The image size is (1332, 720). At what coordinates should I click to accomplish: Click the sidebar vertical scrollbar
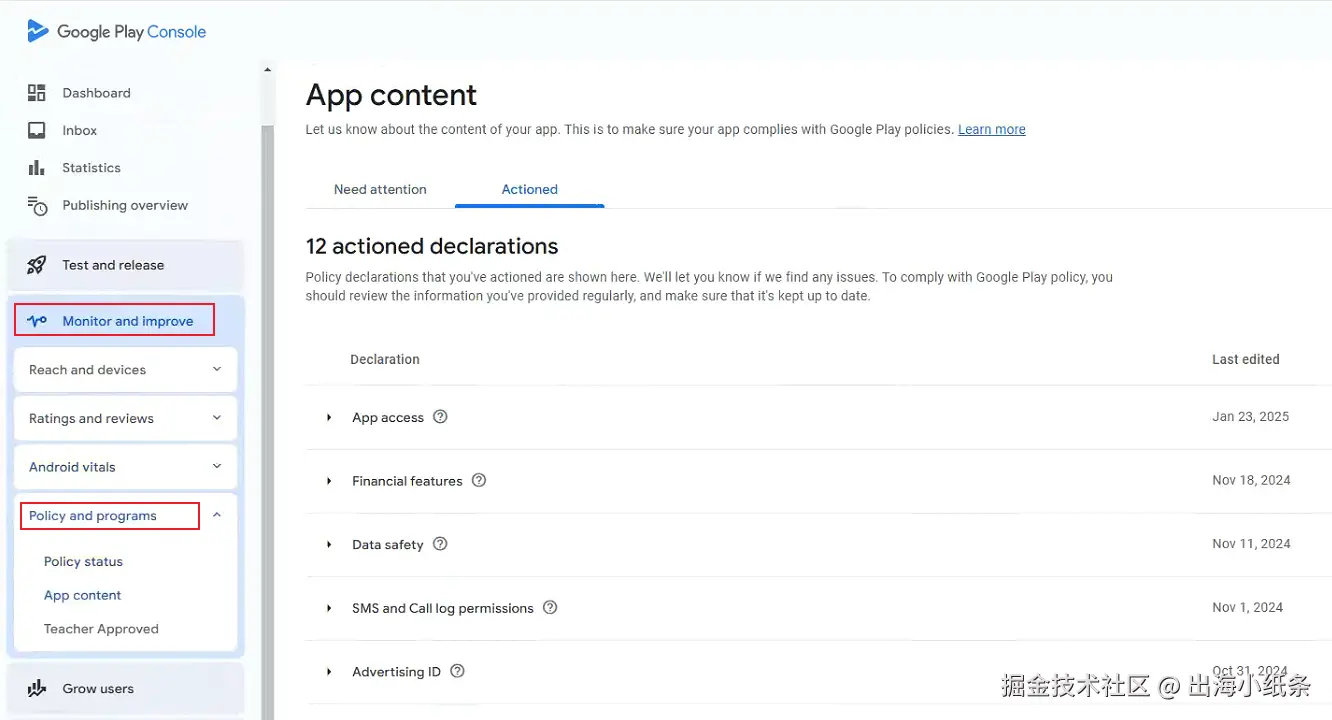point(267,400)
